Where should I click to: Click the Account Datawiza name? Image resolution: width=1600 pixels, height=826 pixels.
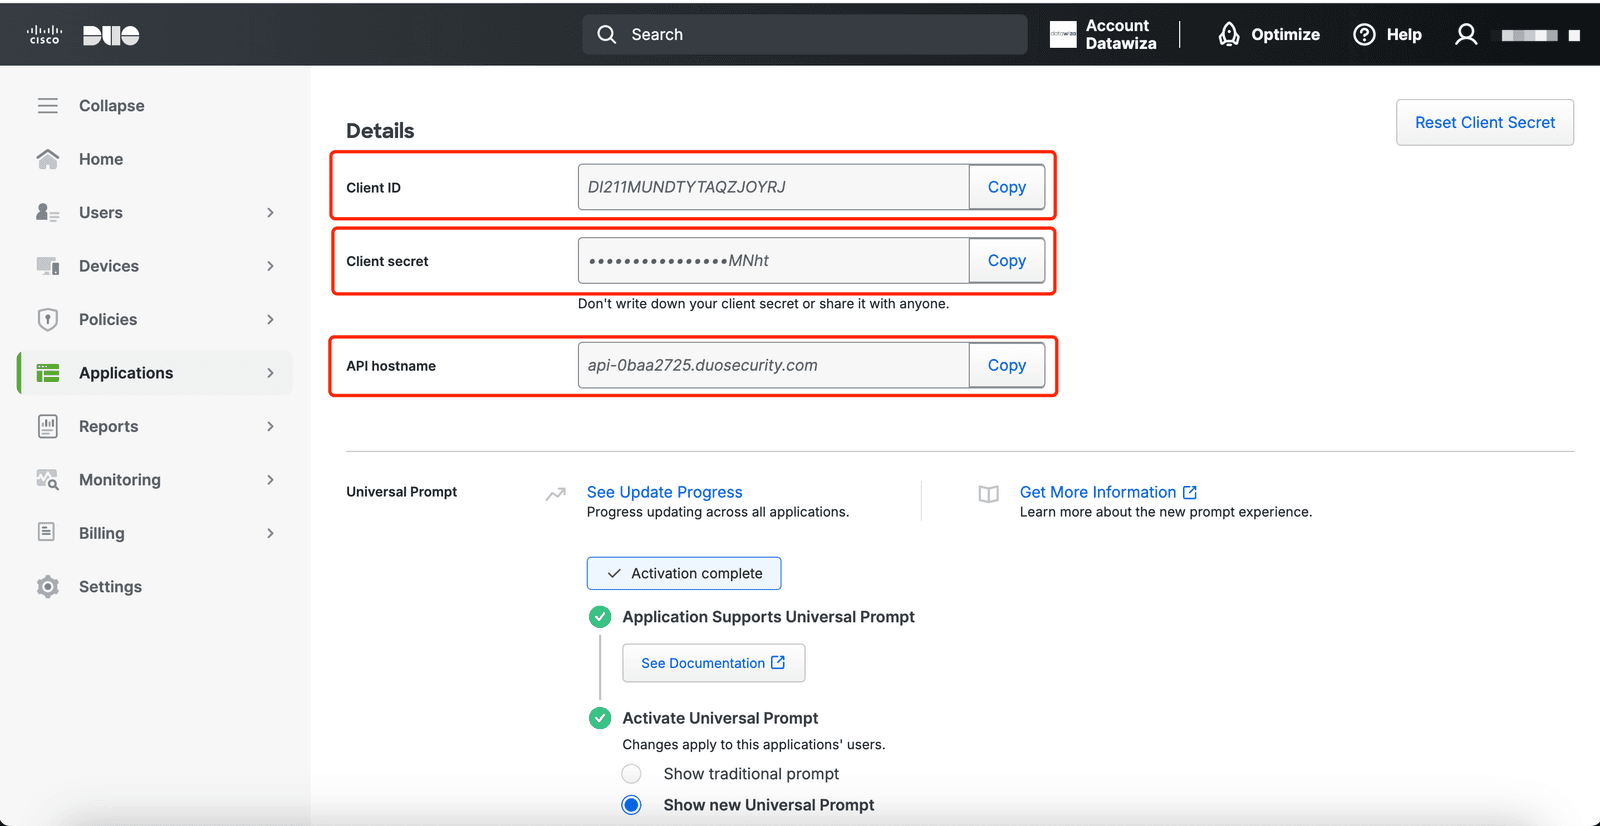tap(1121, 34)
